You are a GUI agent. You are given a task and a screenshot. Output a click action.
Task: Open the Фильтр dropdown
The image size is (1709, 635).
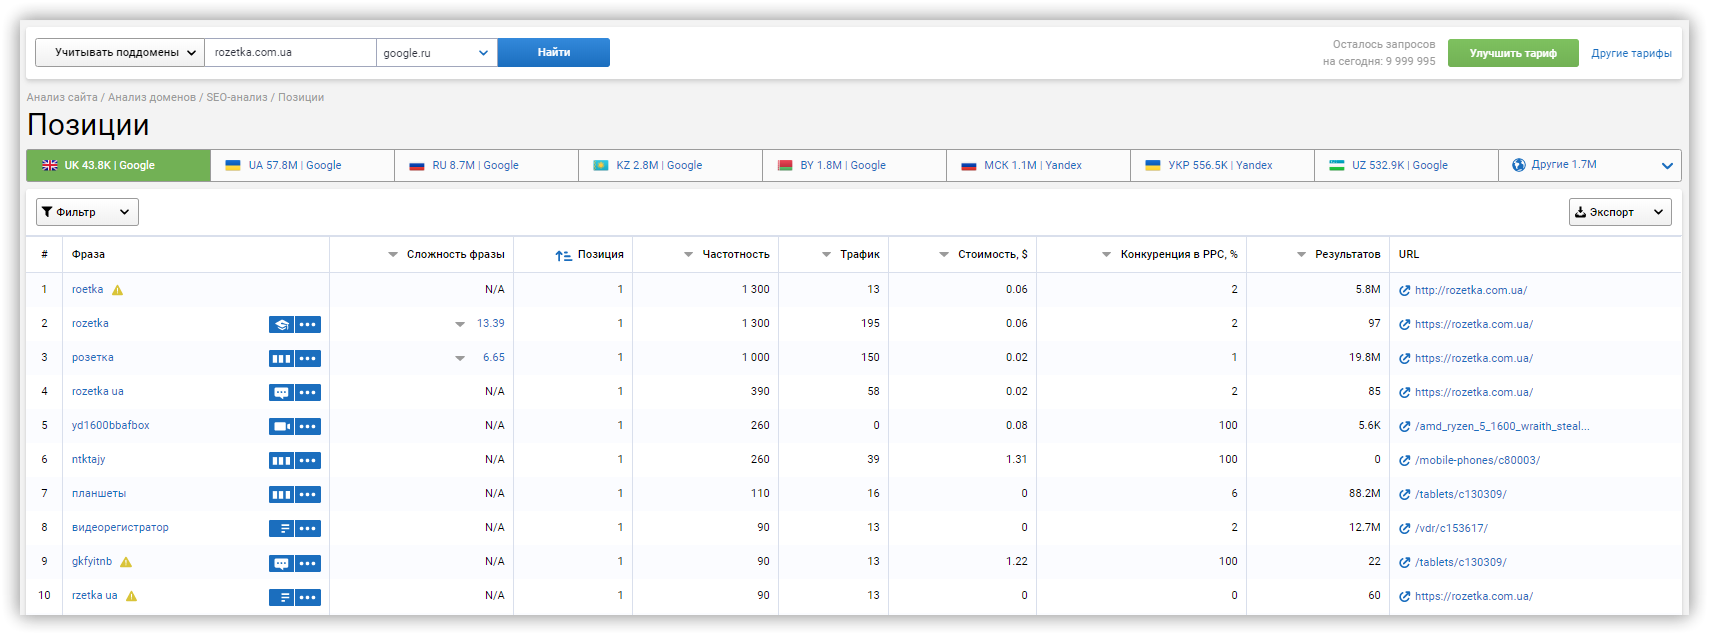click(87, 212)
